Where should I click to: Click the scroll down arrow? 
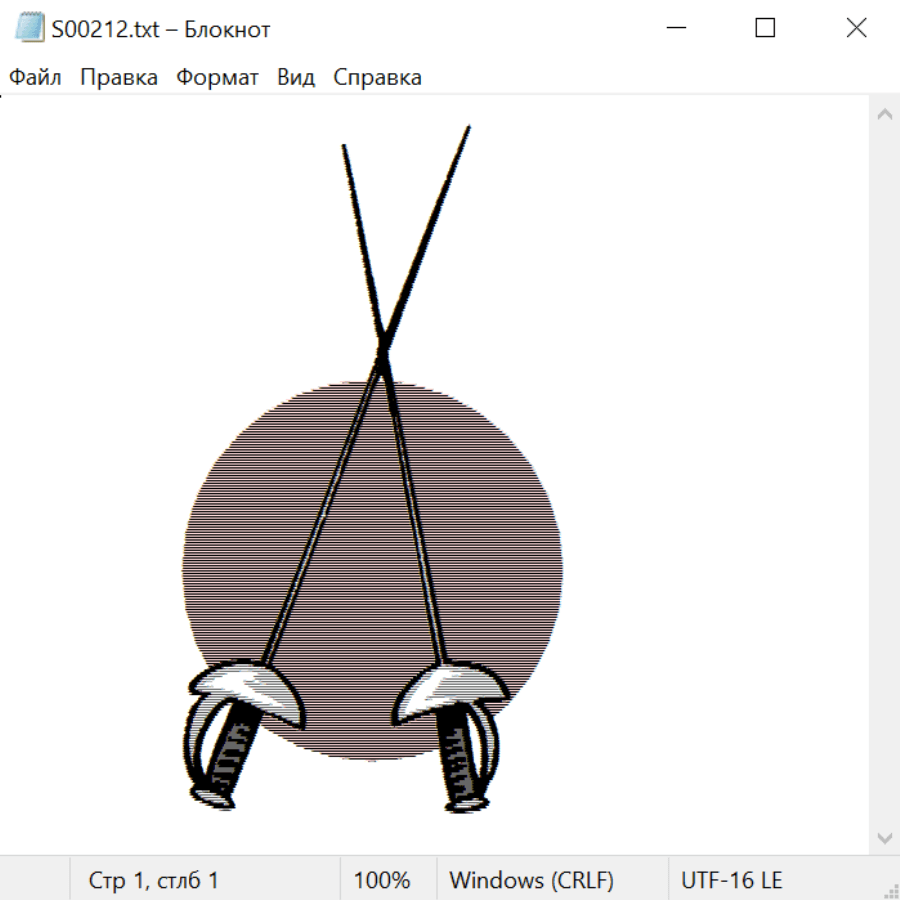pyautogui.click(x=884, y=837)
